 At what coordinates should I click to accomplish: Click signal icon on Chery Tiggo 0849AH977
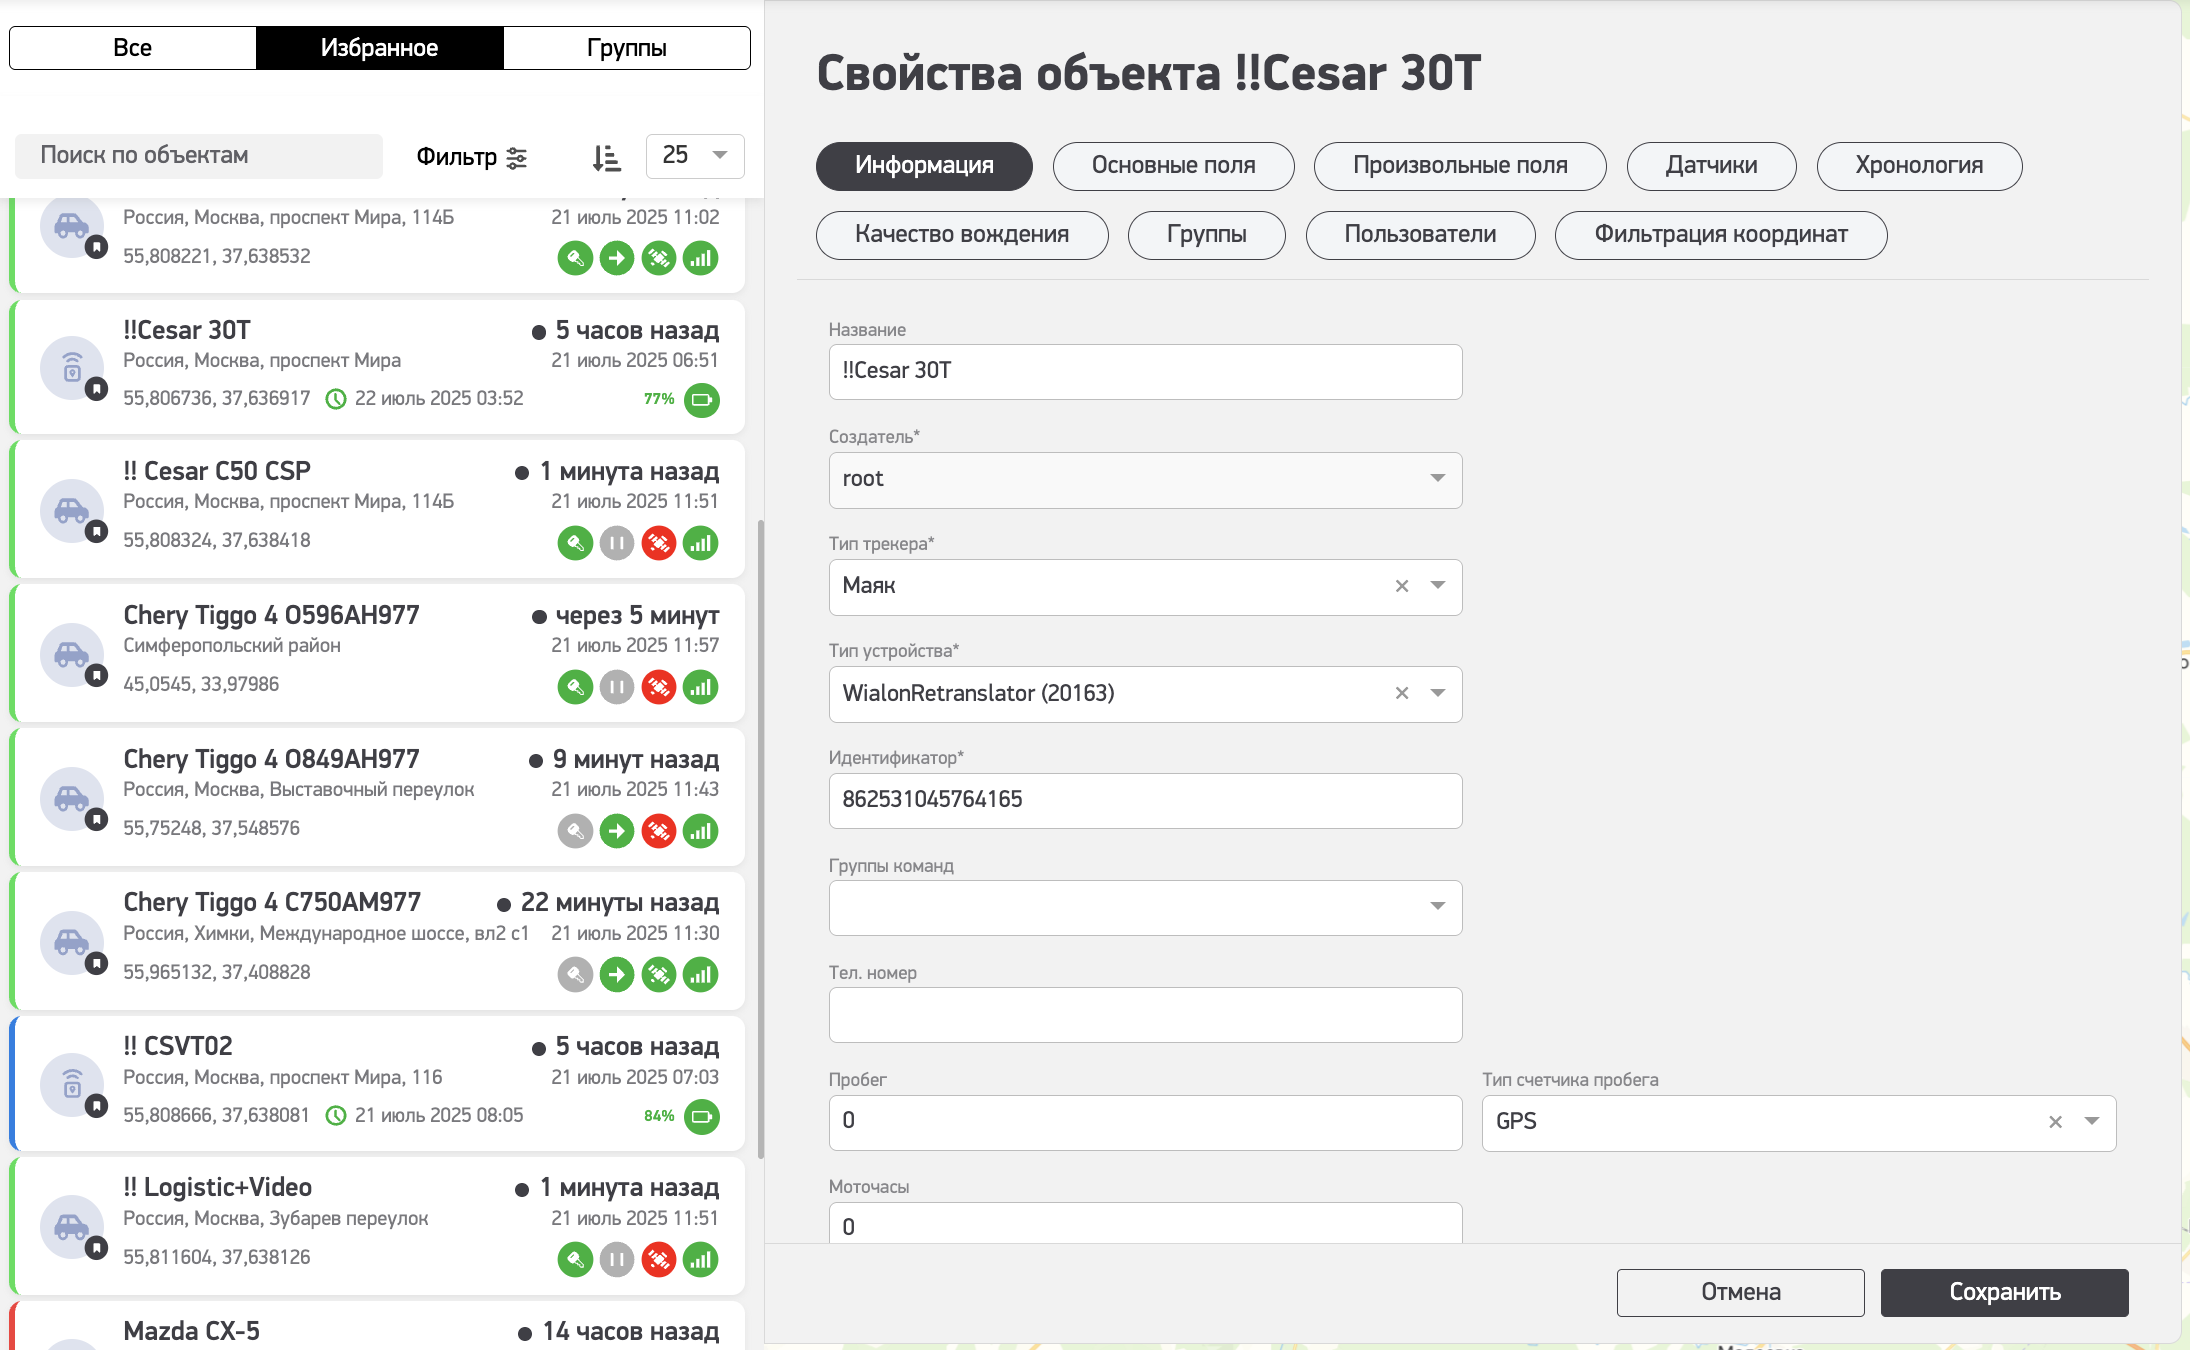click(701, 831)
